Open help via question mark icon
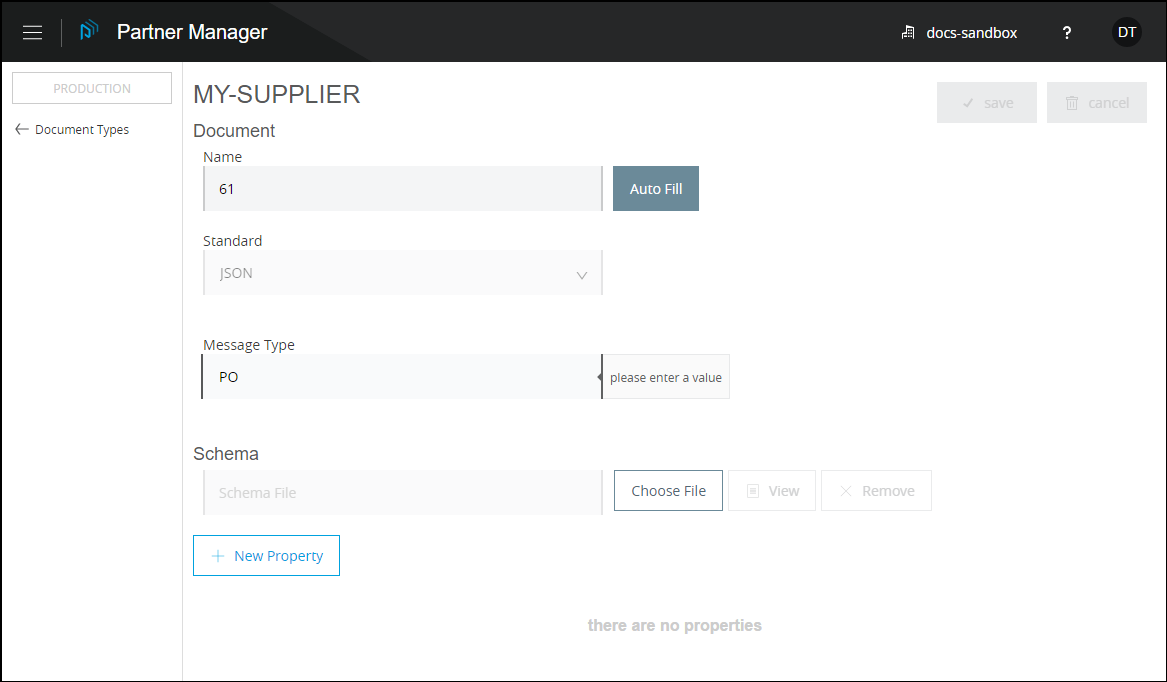Image resolution: width=1167 pixels, height=682 pixels. point(1067,33)
